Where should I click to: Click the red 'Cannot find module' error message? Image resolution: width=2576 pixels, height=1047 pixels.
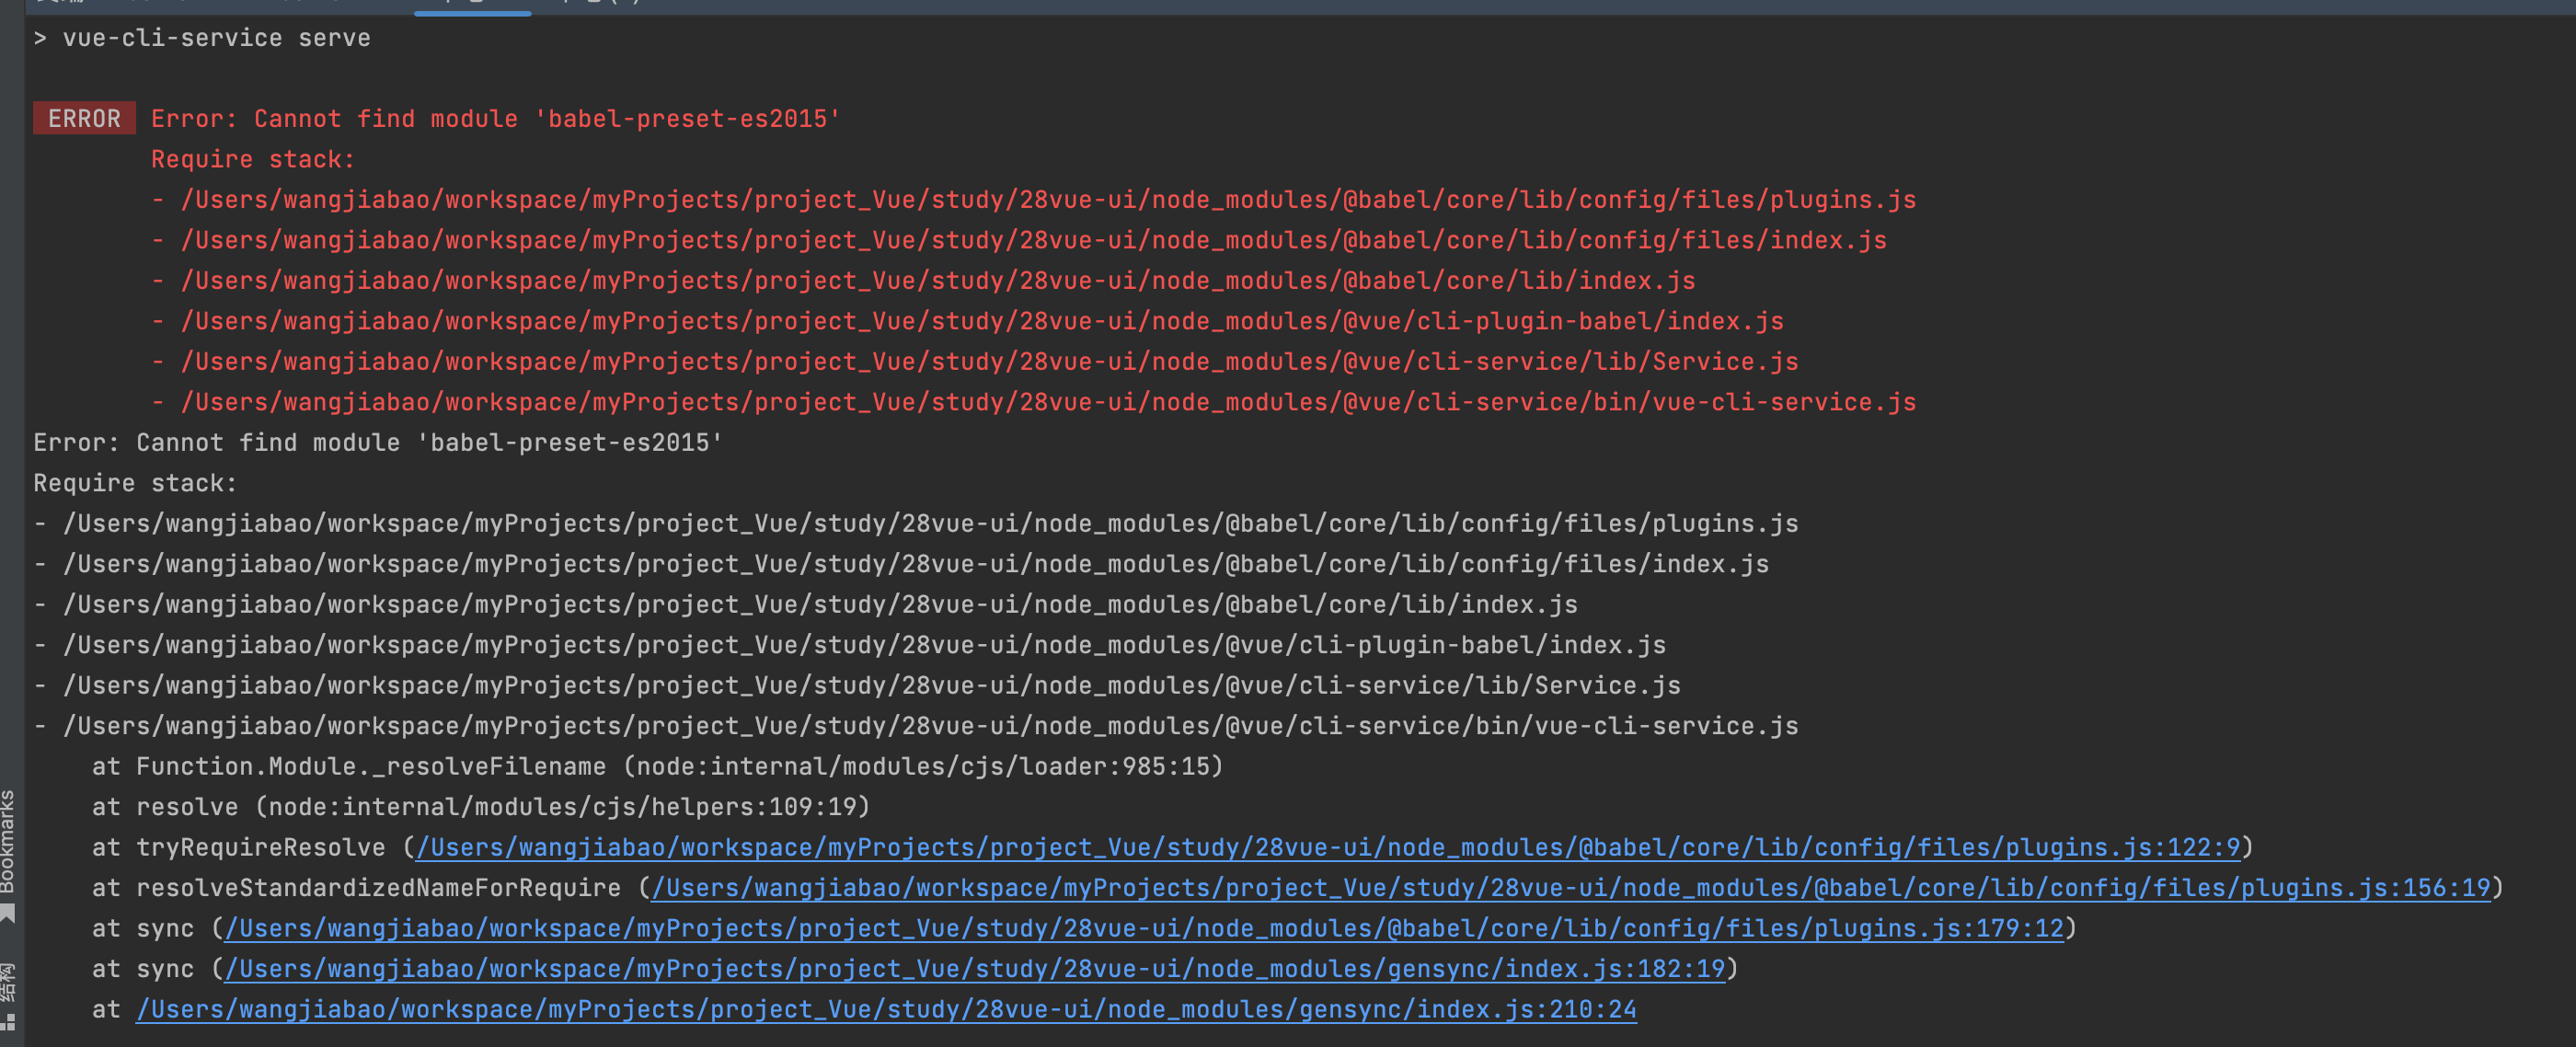[494, 118]
